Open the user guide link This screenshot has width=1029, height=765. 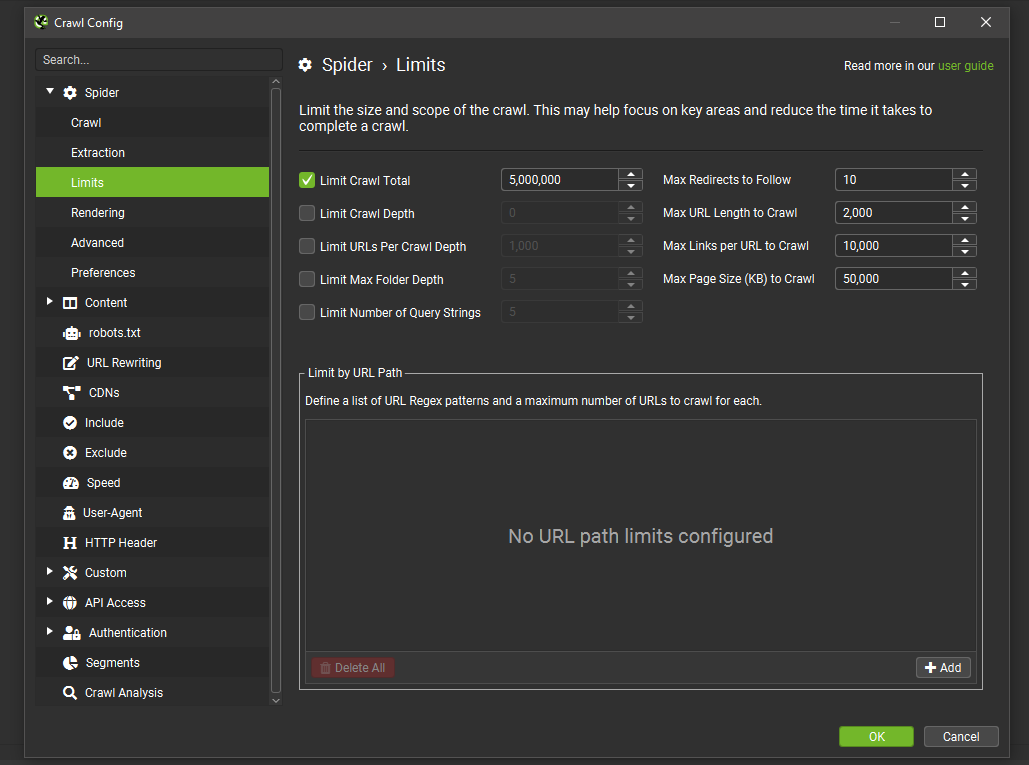point(965,66)
